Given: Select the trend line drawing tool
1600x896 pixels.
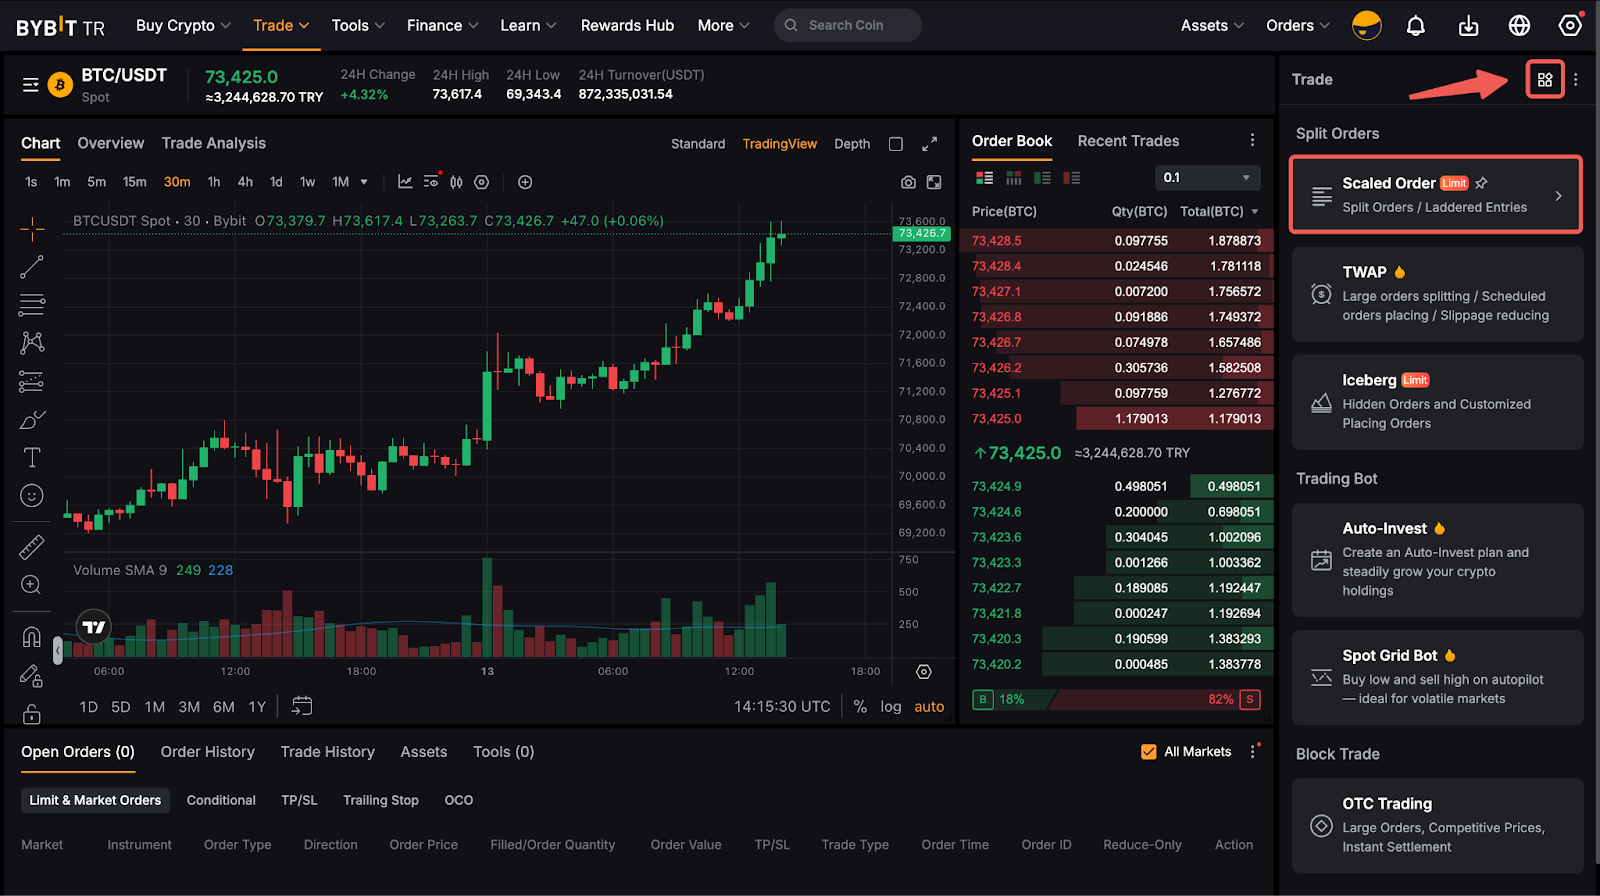Looking at the screenshot, I should coord(32,266).
